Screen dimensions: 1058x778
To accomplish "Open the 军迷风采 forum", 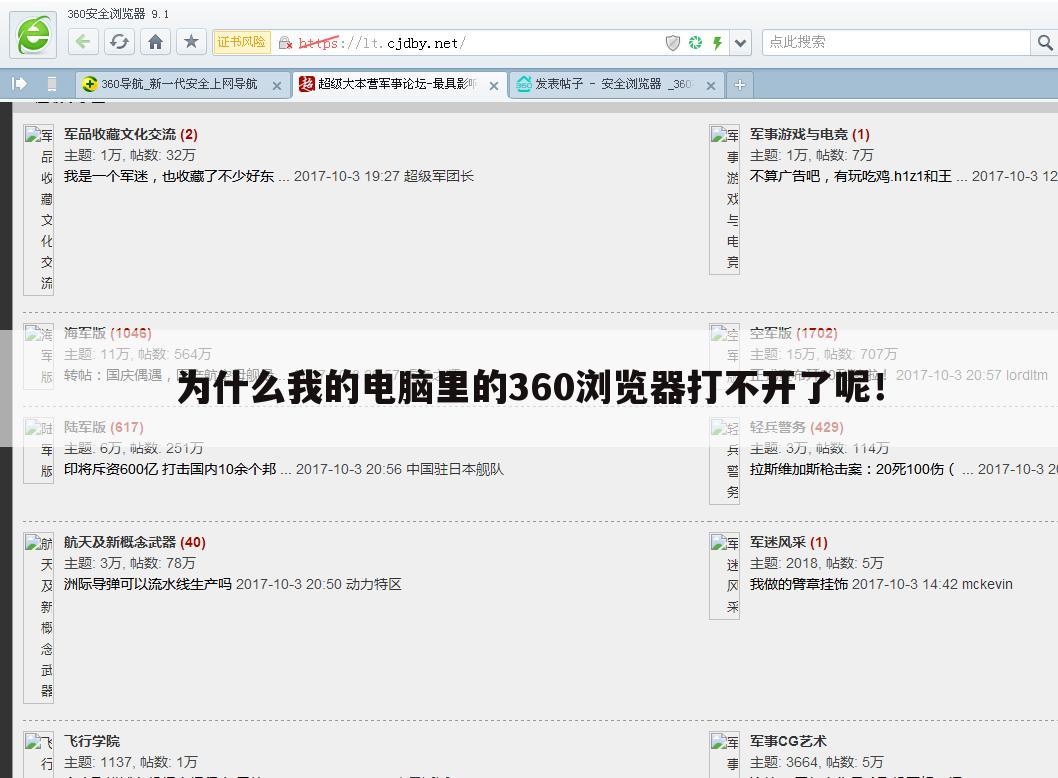I will [778, 542].
